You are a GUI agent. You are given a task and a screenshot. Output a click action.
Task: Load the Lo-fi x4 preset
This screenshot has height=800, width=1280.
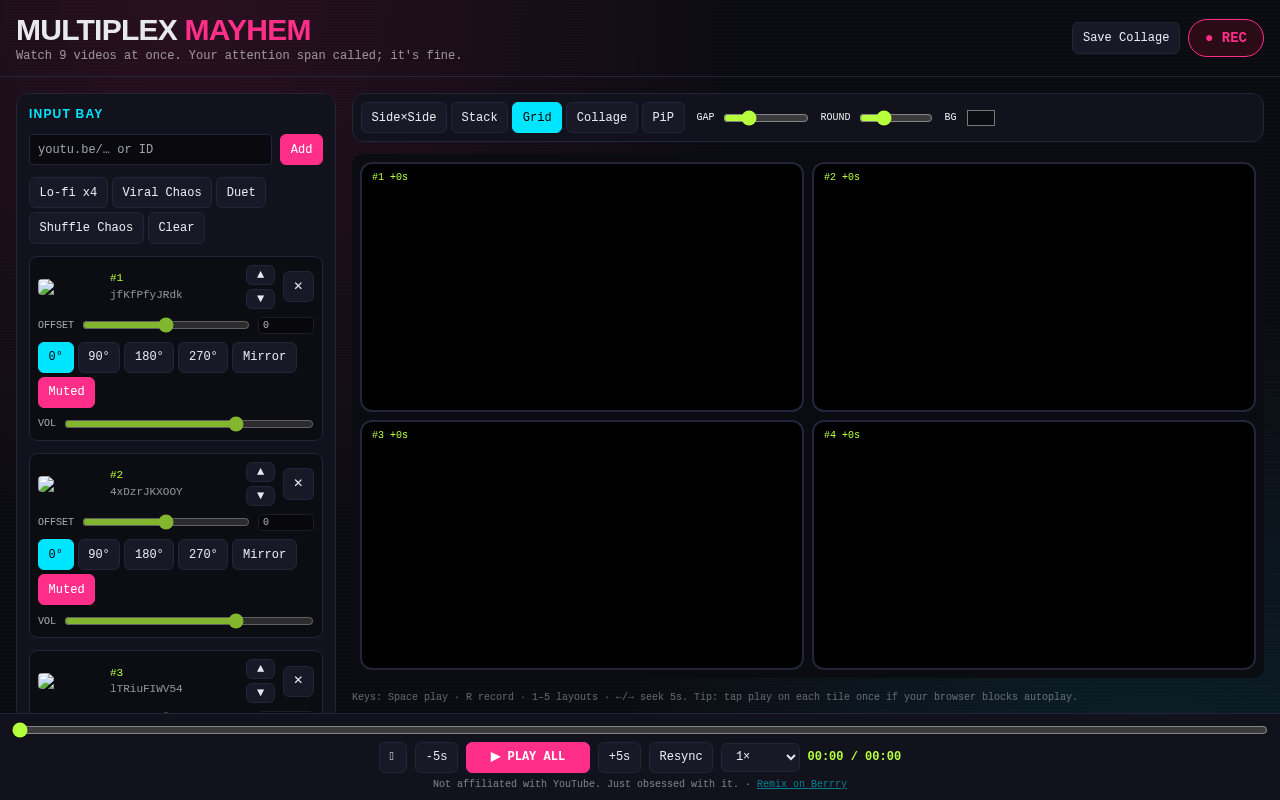pyautogui.click(x=68, y=193)
